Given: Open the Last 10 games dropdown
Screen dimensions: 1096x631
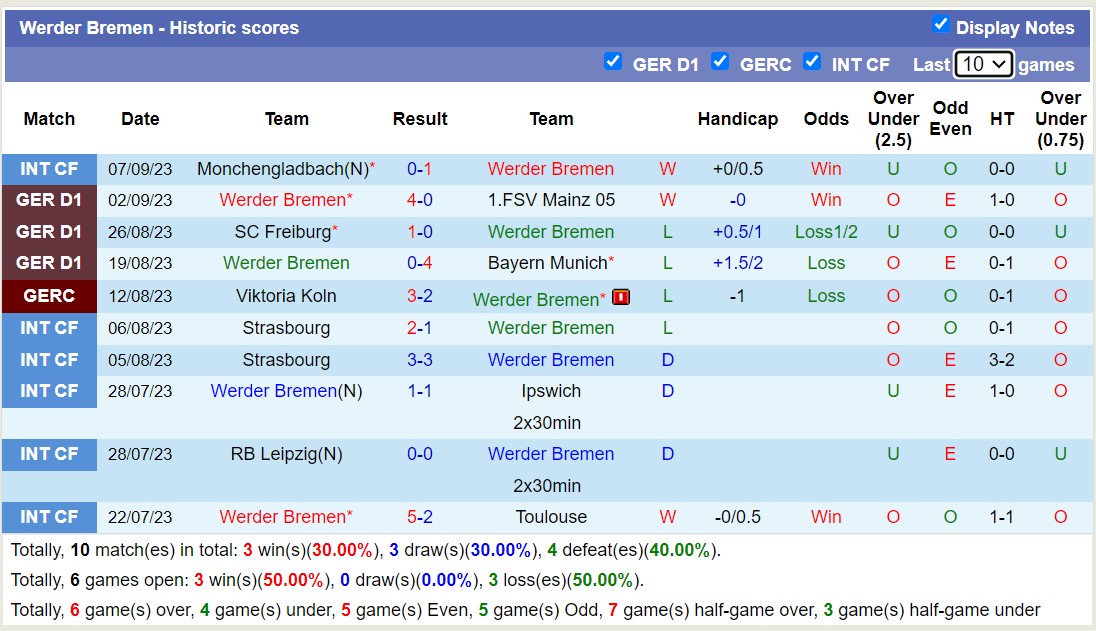Looking at the screenshot, I should [983, 64].
